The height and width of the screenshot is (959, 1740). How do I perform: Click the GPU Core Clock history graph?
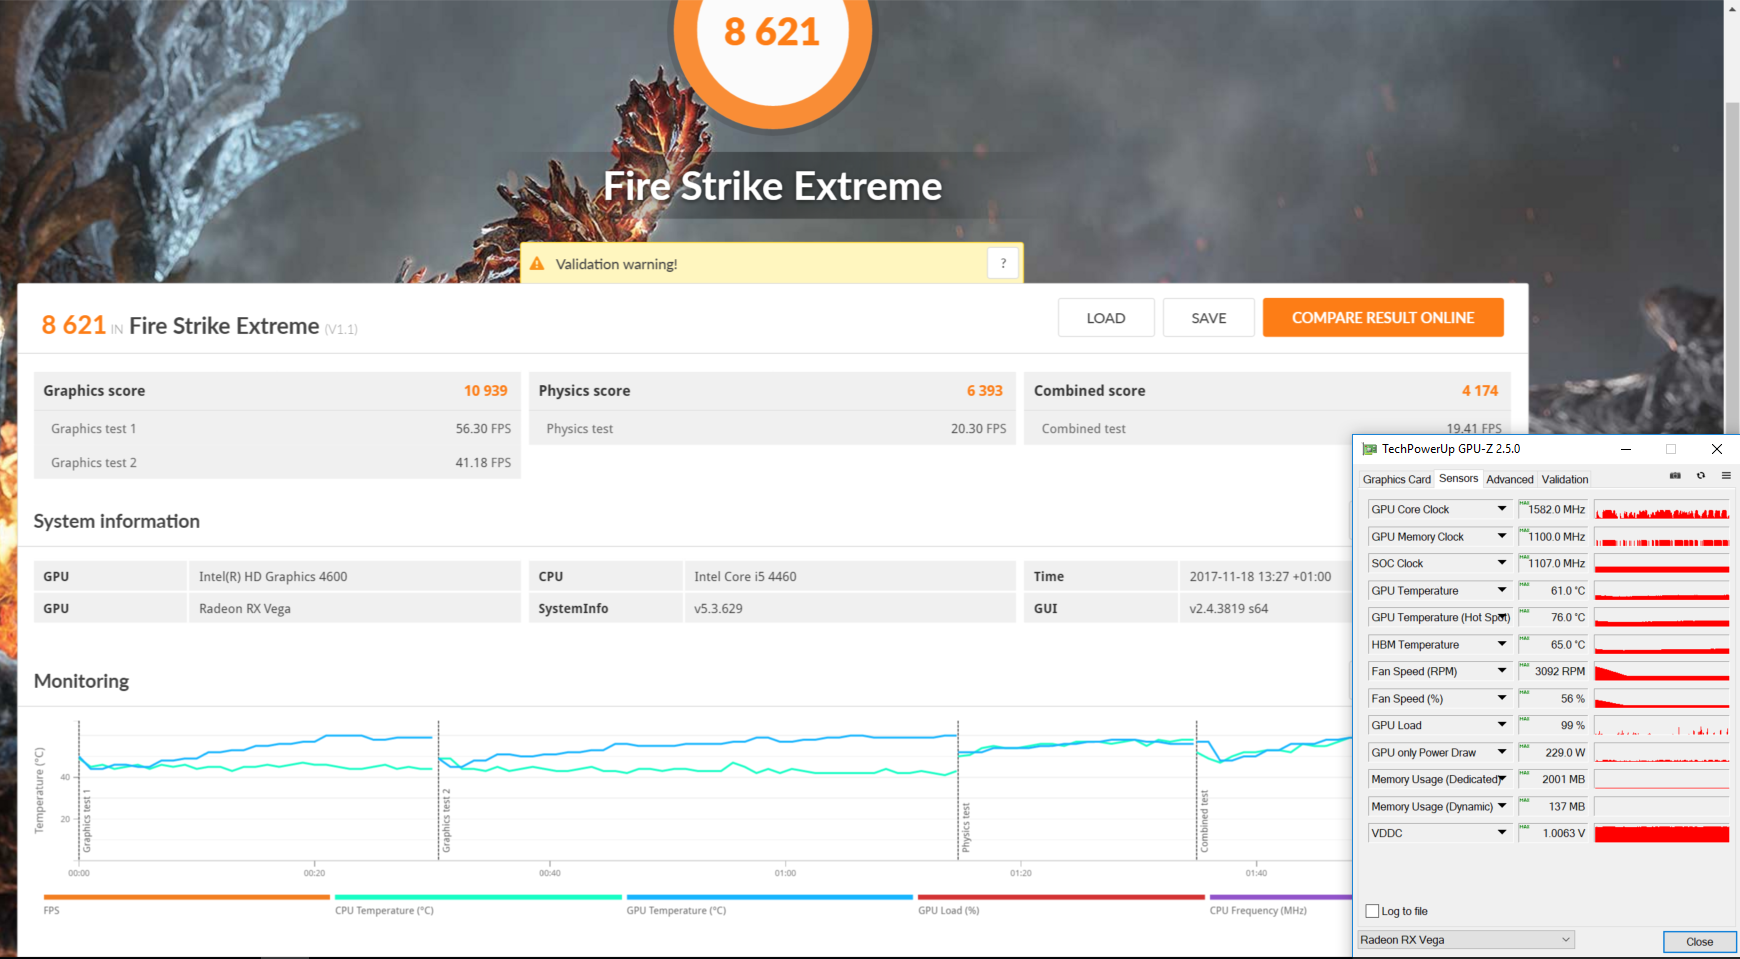[1661, 509]
